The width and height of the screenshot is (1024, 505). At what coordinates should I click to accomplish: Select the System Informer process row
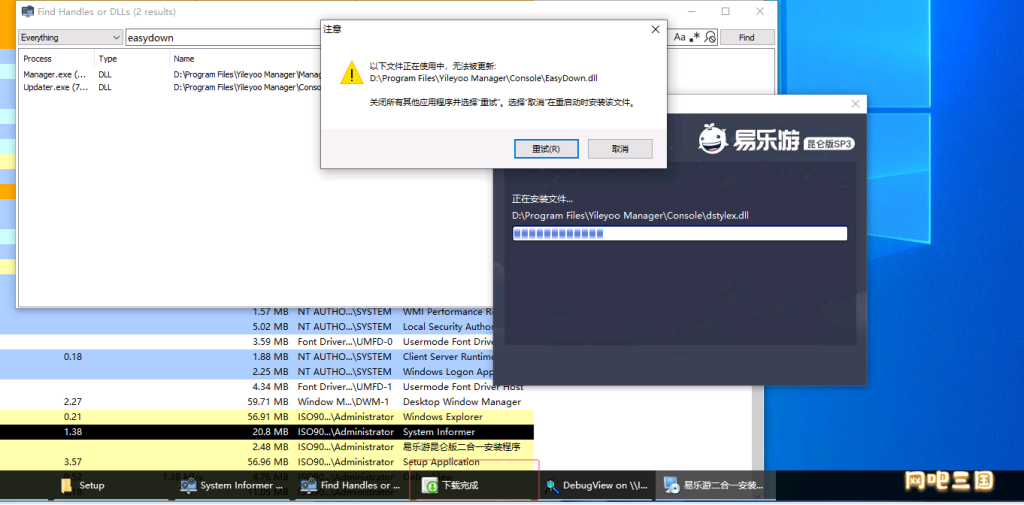click(x=266, y=432)
